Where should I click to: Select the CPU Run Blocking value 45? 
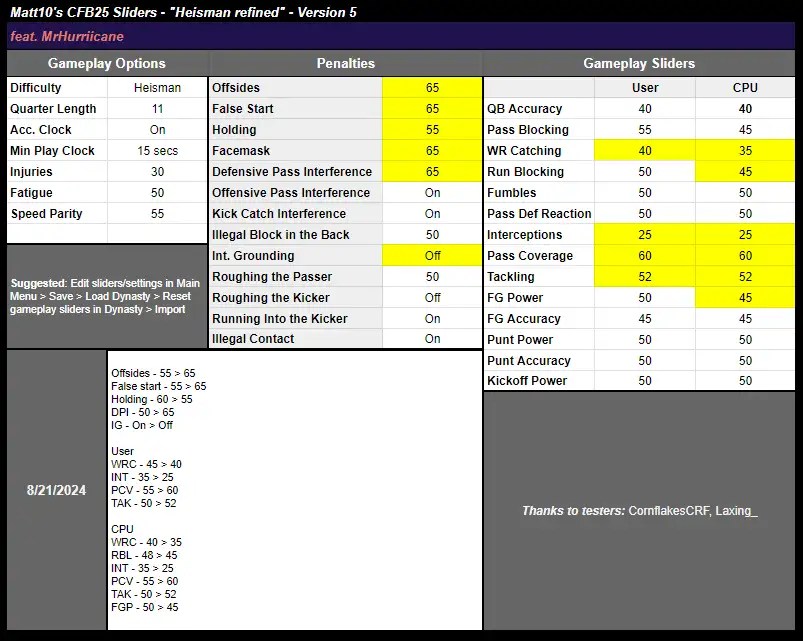(x=745, y=172)
